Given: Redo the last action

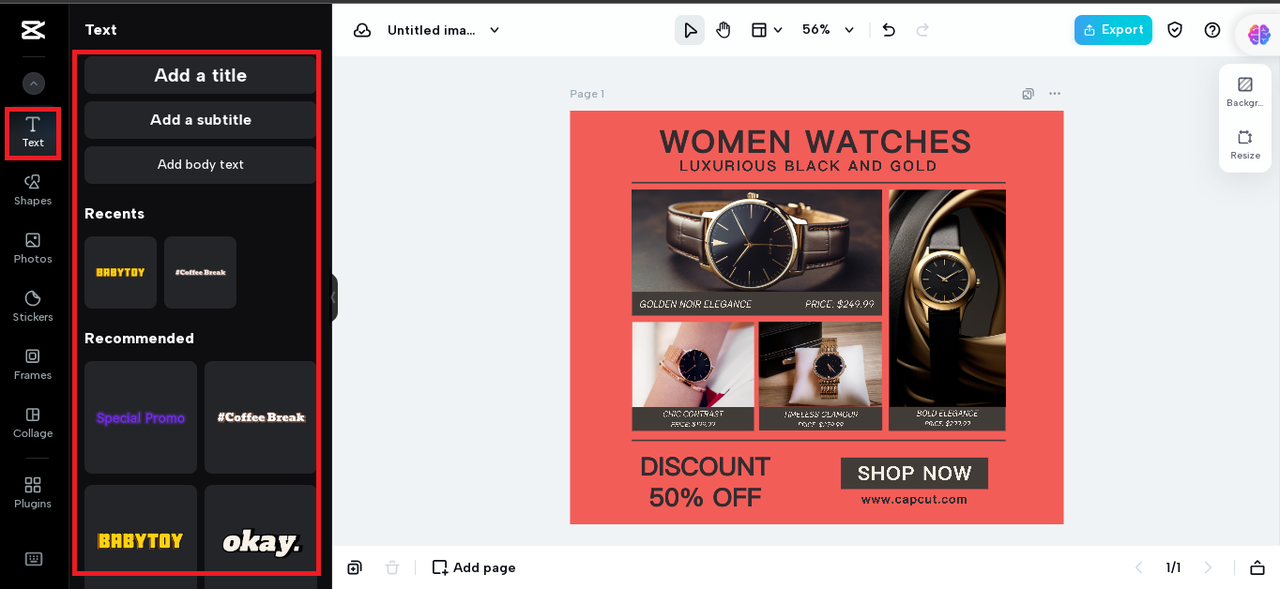Looking at the screenshot, I should point(922,30).
